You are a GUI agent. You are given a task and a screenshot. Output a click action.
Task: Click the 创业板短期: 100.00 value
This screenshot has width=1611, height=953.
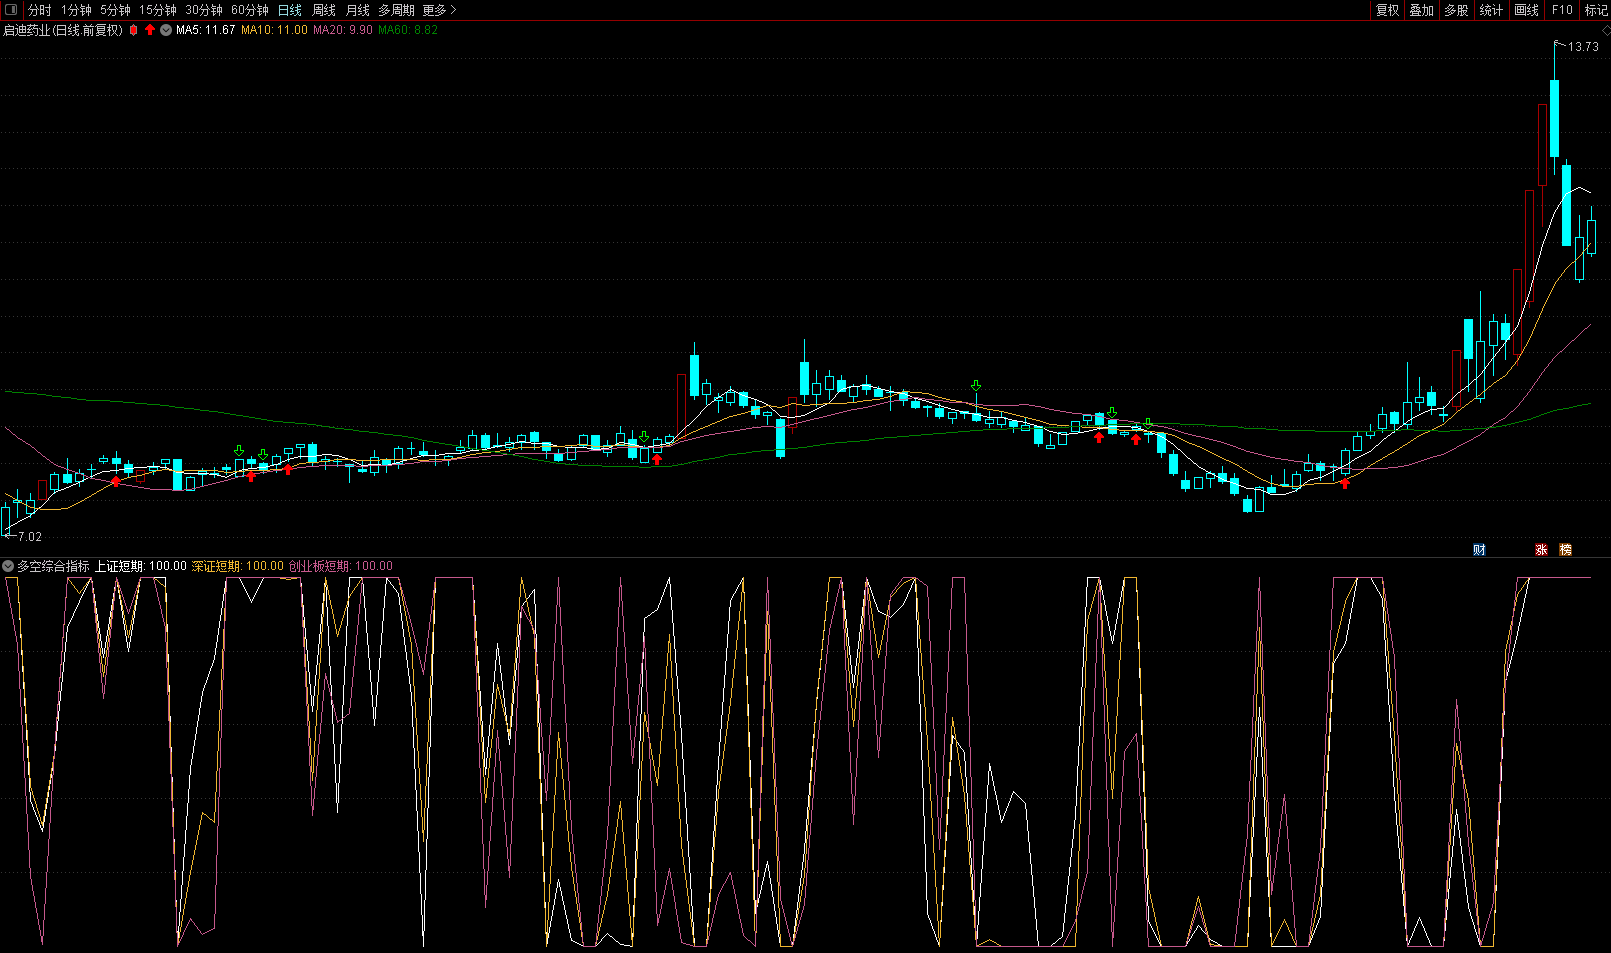coord(340,566)
